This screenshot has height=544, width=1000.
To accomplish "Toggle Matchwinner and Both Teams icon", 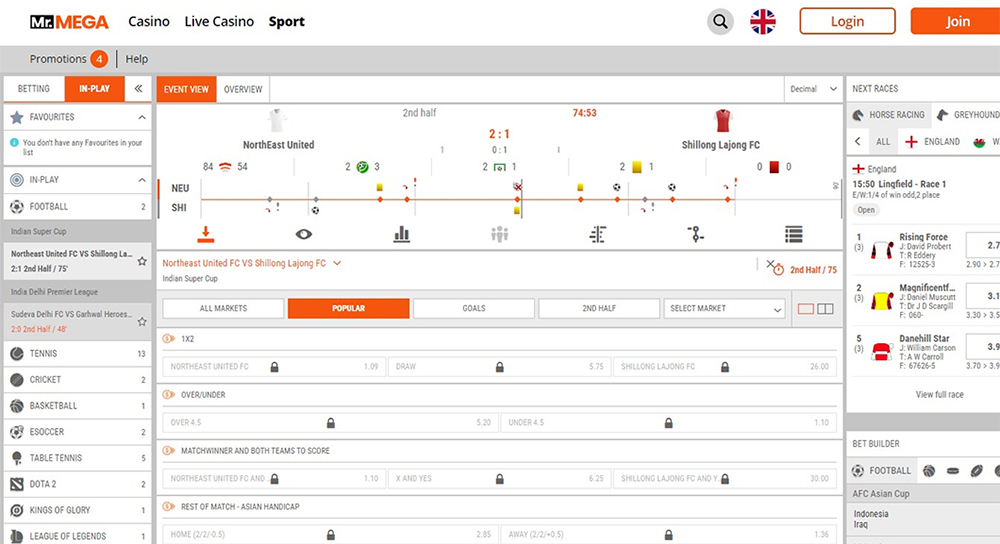I will (x=168, y=450).
